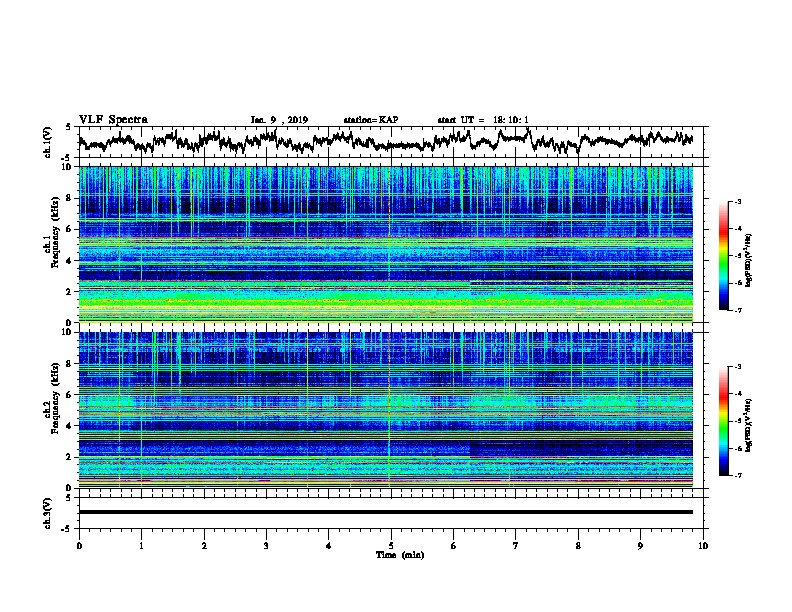Click the flat black ch.3(V) trace line
This screenshot has height=612, width=792.
tap(386, 512)
